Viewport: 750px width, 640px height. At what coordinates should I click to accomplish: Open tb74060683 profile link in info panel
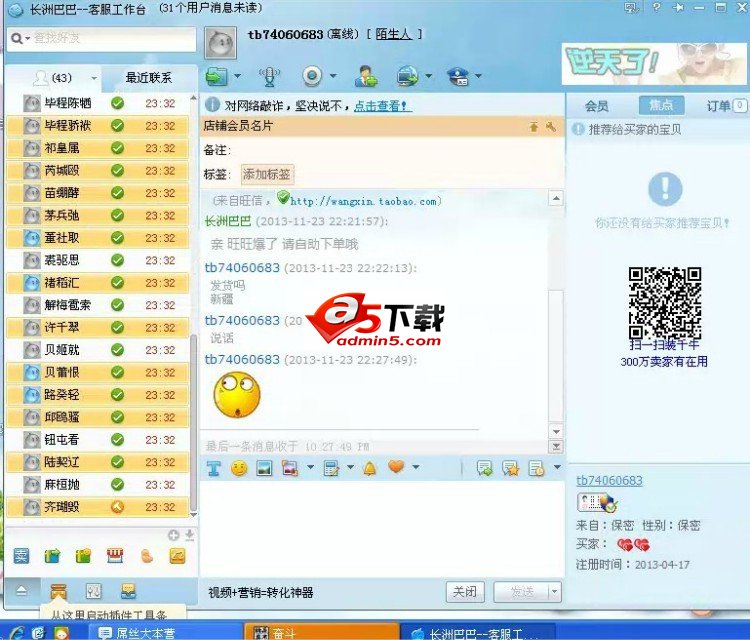[x=609, y=481]
